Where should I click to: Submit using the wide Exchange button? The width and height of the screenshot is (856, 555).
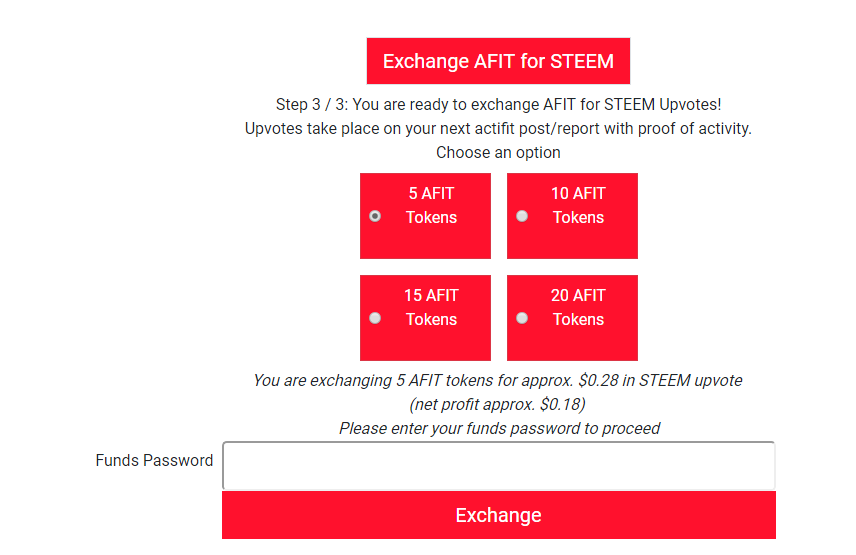[498, 515]
